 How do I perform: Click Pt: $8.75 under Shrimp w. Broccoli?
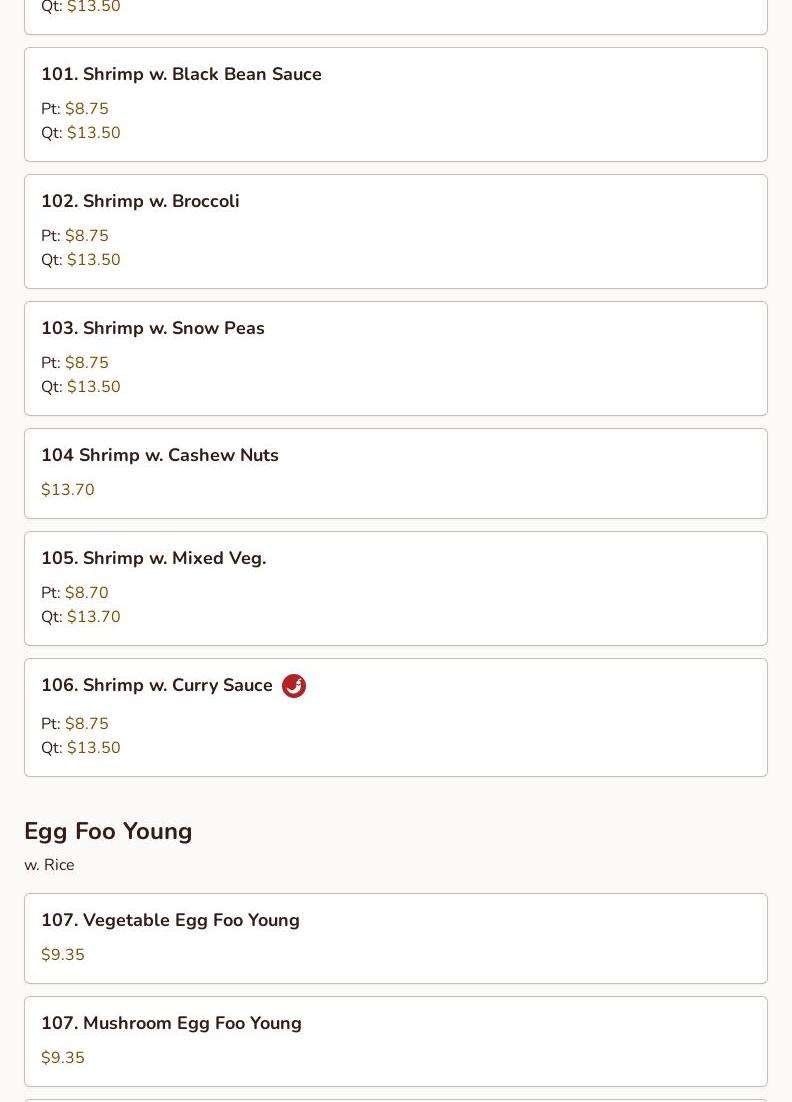74,235
